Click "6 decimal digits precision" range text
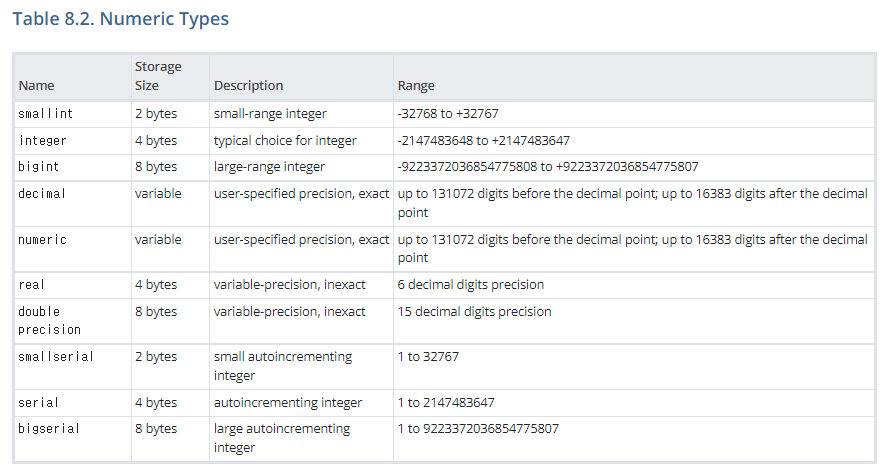The height and width of the screenshot is (473, 889). click(471, 285)
